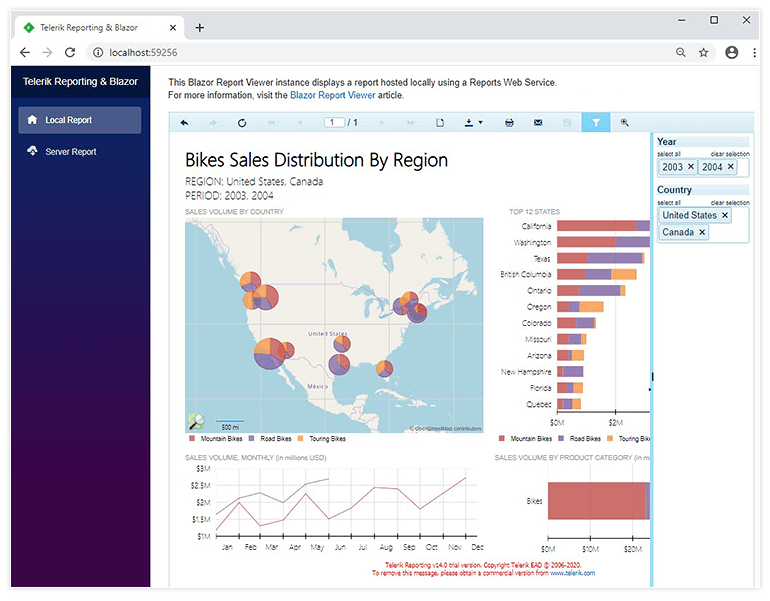770x601 pixels.
Task: Click clear selection under Country
Action: [x=730, y=202]
